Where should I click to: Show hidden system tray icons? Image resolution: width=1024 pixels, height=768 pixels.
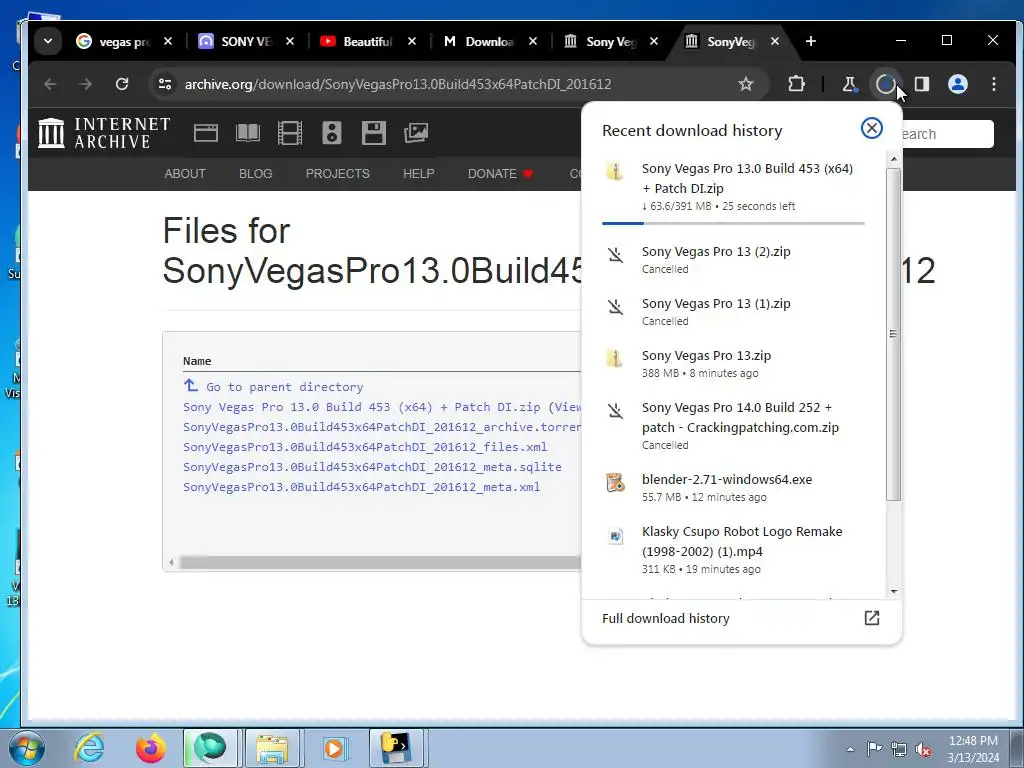(850, 749)
